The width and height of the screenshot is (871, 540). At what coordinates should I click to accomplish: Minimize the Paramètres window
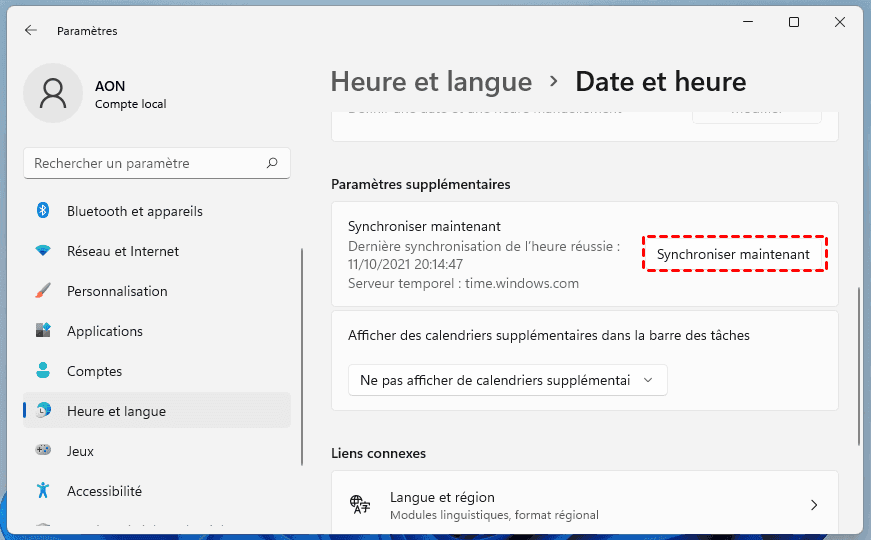point(748,22)
